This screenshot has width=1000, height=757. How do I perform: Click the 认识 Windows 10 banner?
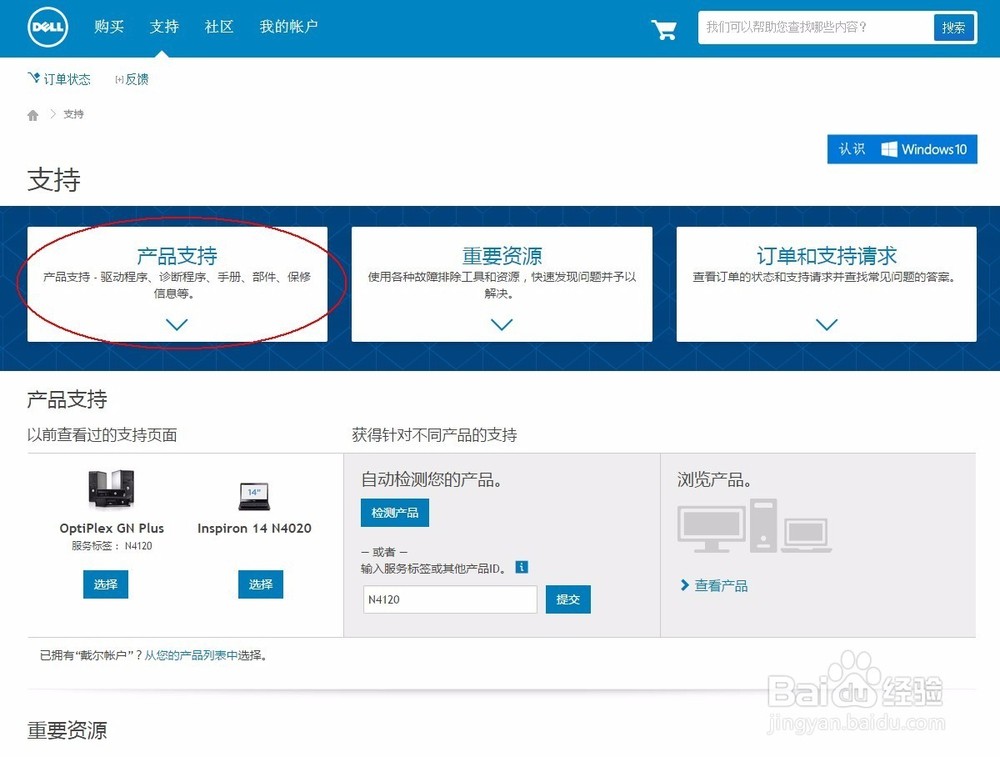pos(902,149)
